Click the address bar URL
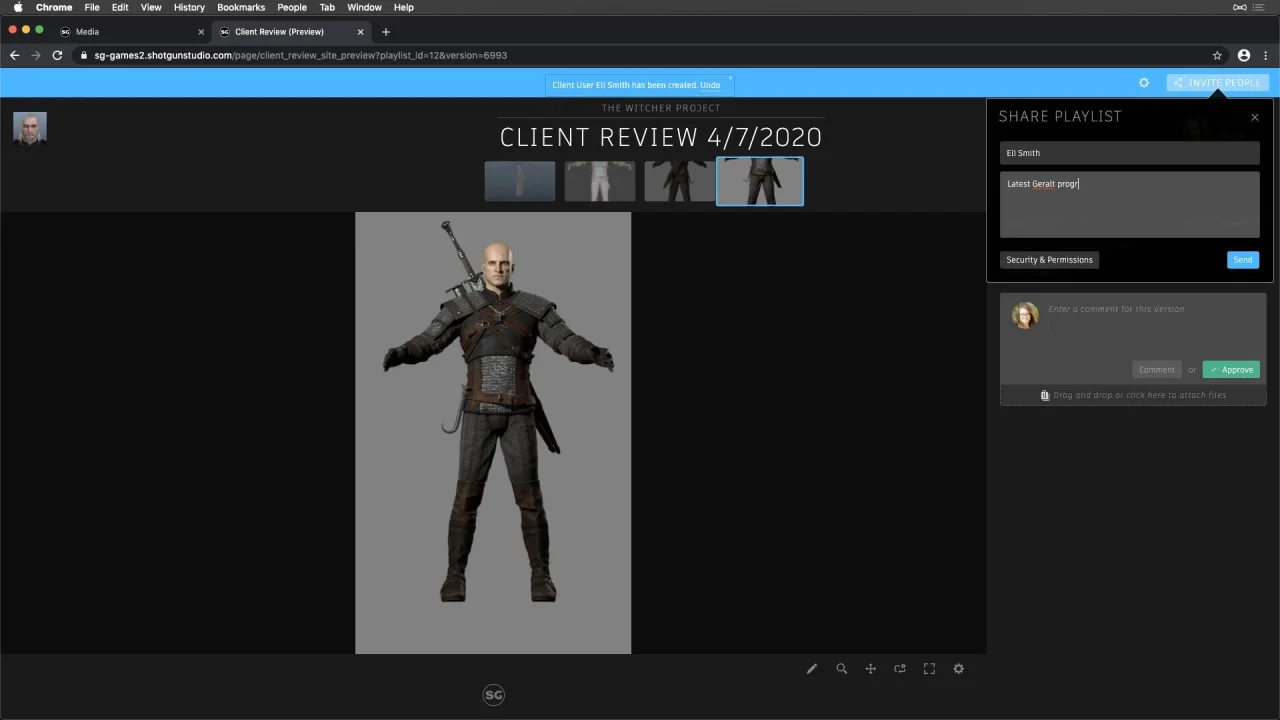This screenshot has height=720, width=1280. coord(300,56)
